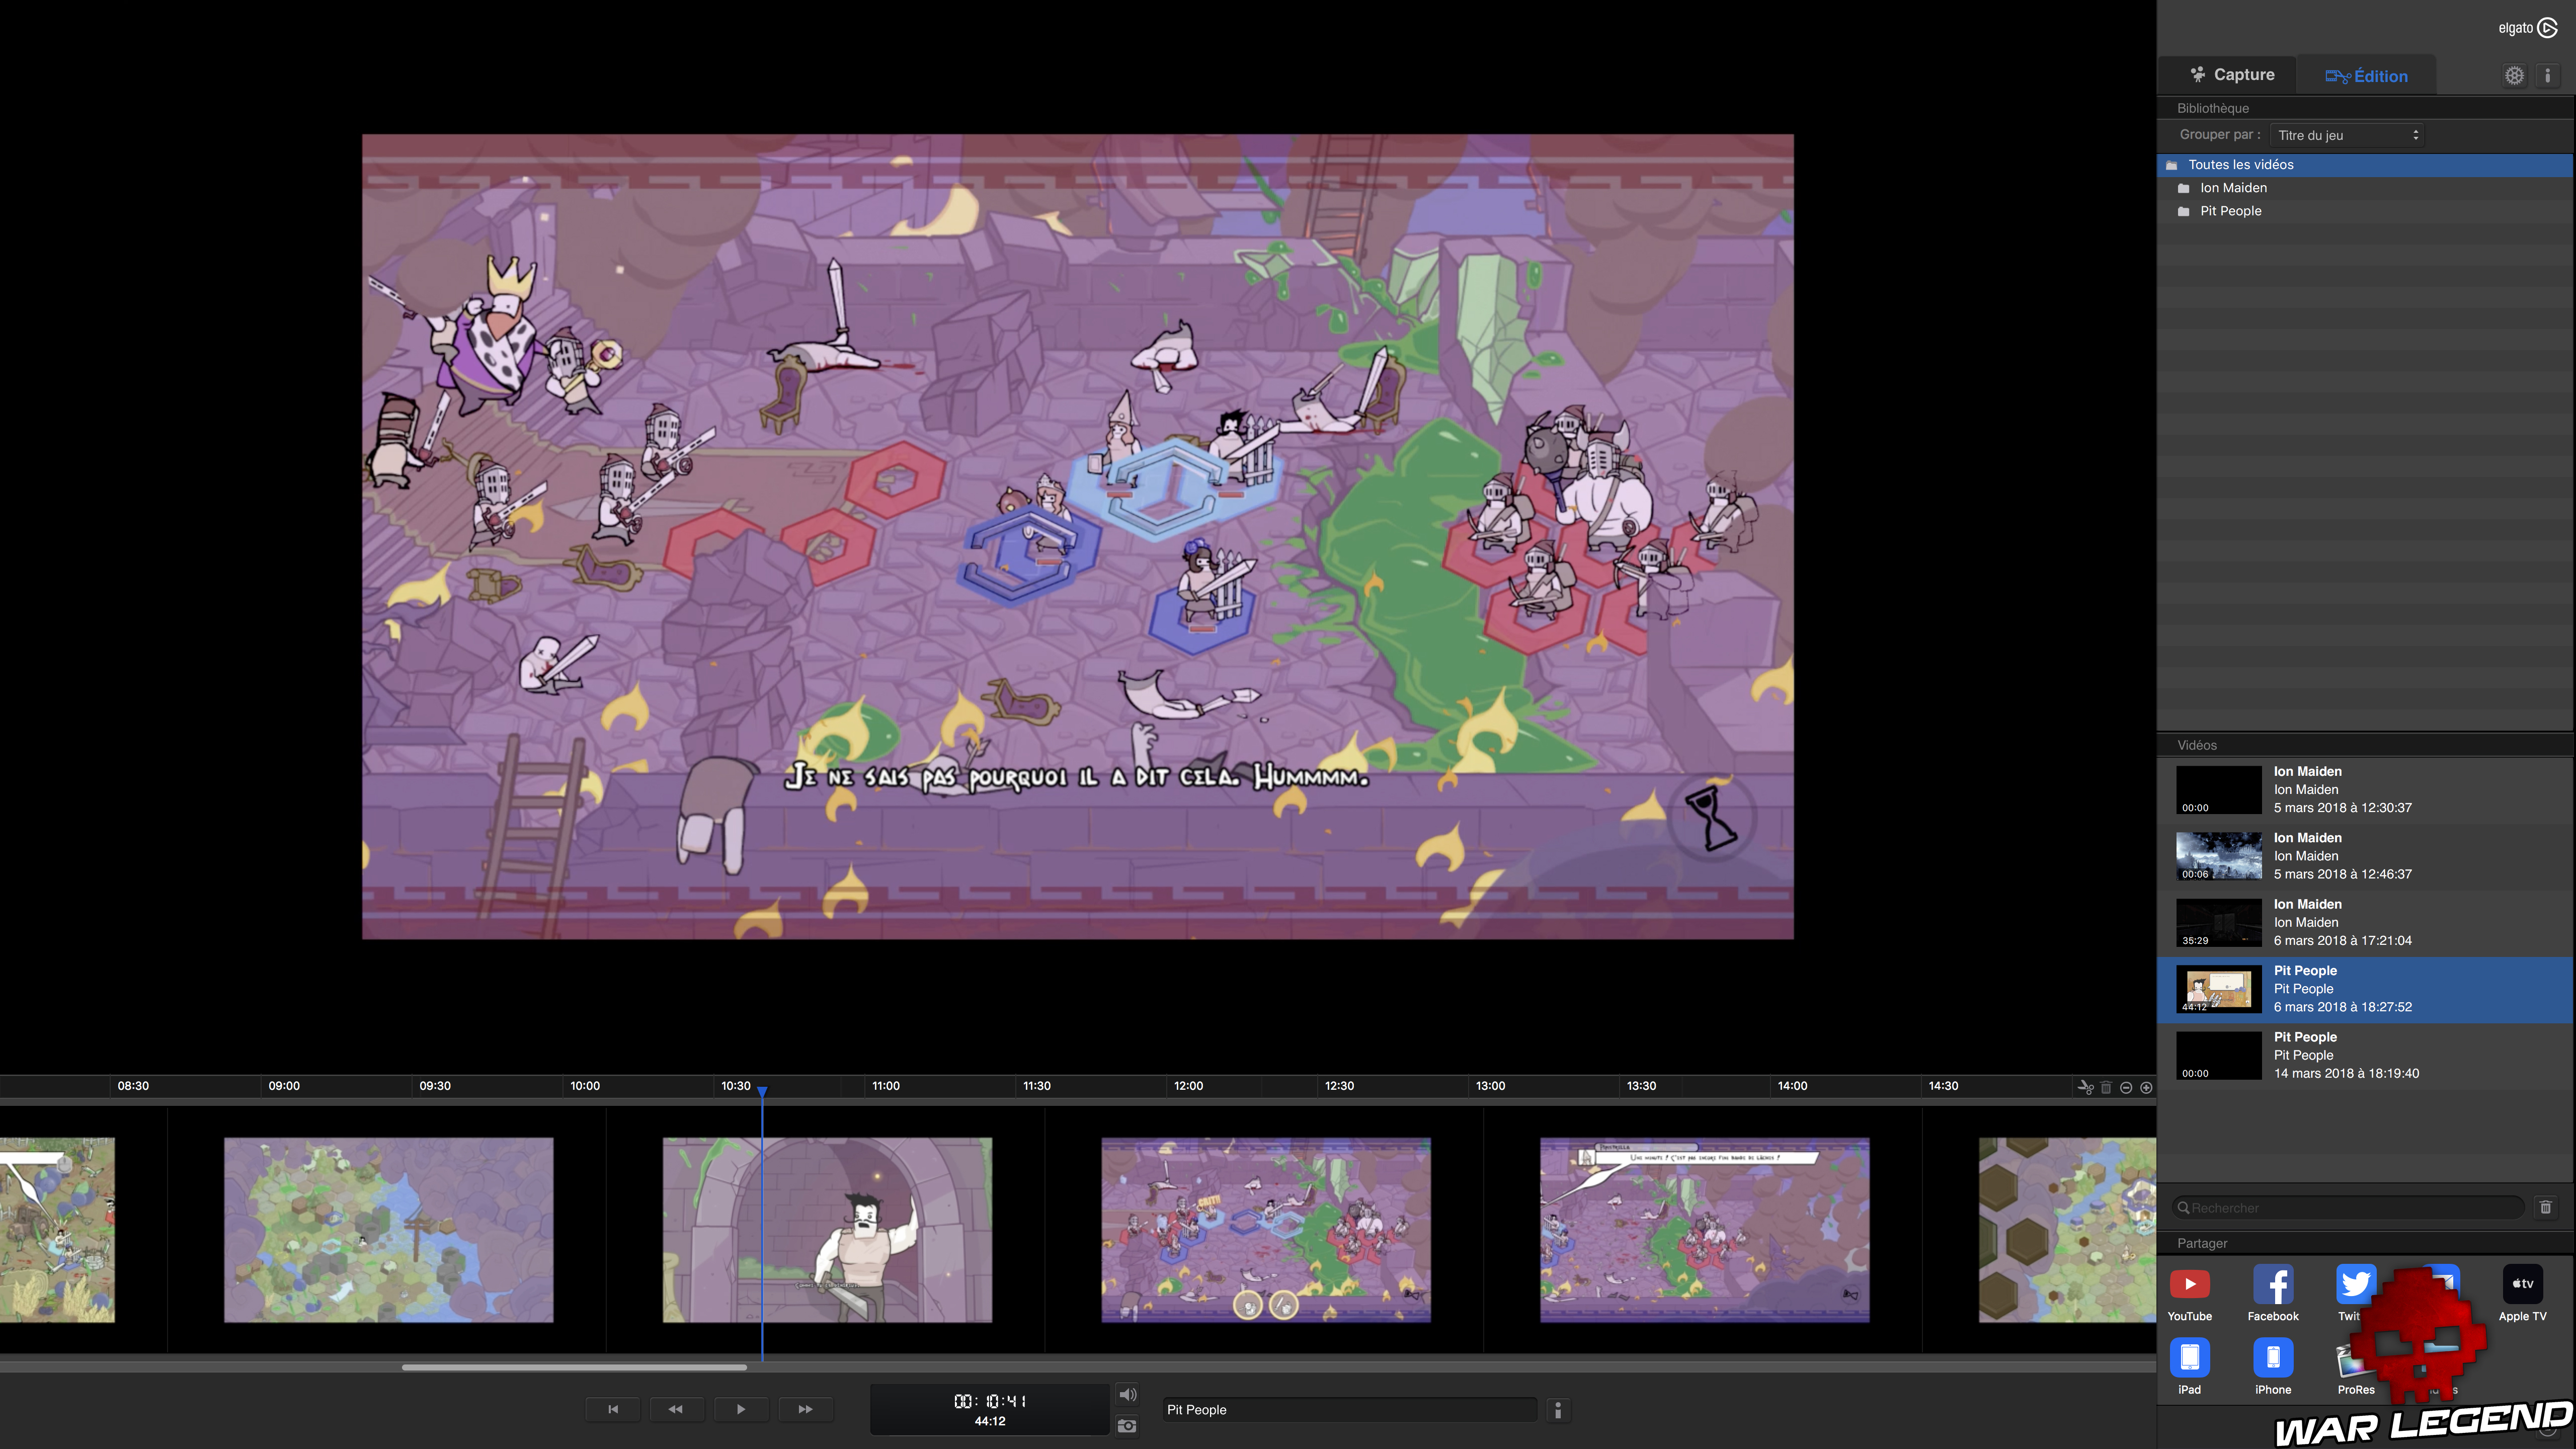Jump to the beginning of the video
The width and height of the screenshot is (2576, 1449).
pos(612,1409)
